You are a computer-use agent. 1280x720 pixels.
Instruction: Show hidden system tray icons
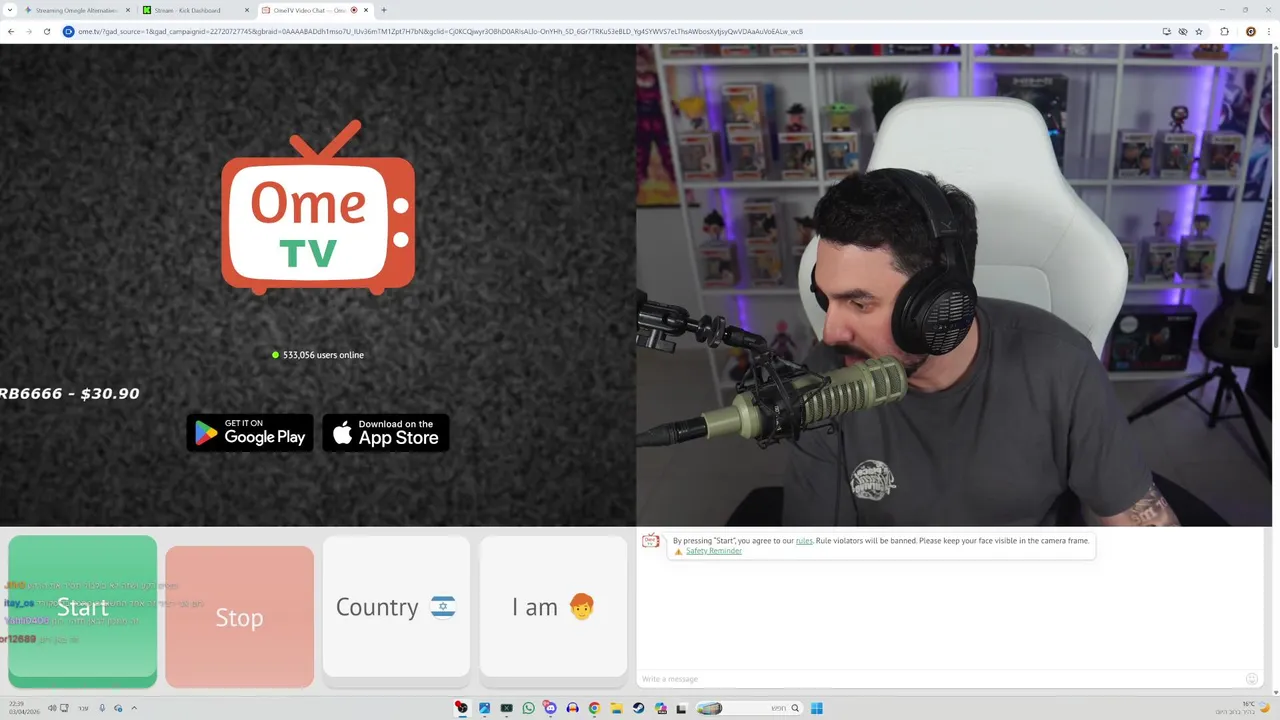pyautogui.click(x=134, y=708)
